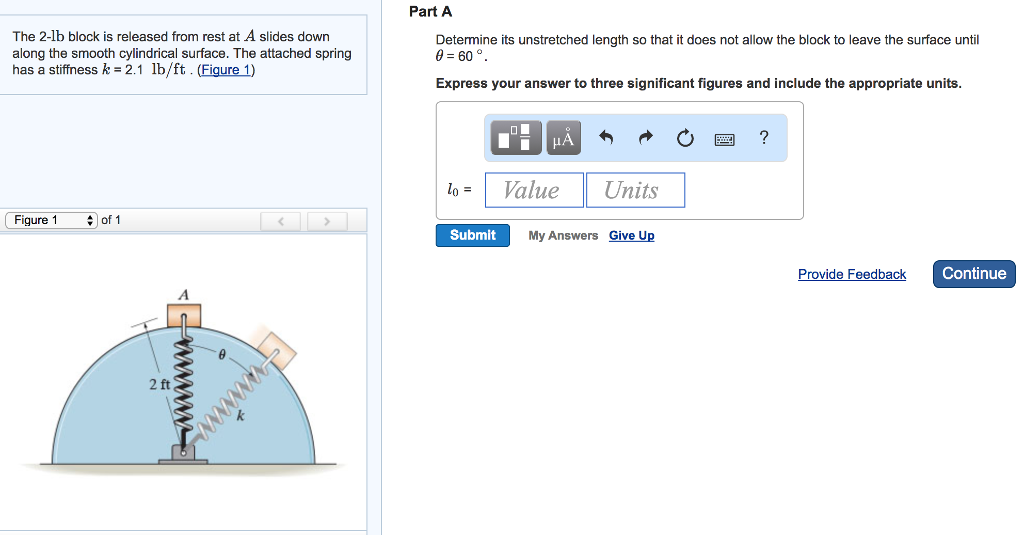
Task: Open the math templates palette
Action: coord(515,138)
